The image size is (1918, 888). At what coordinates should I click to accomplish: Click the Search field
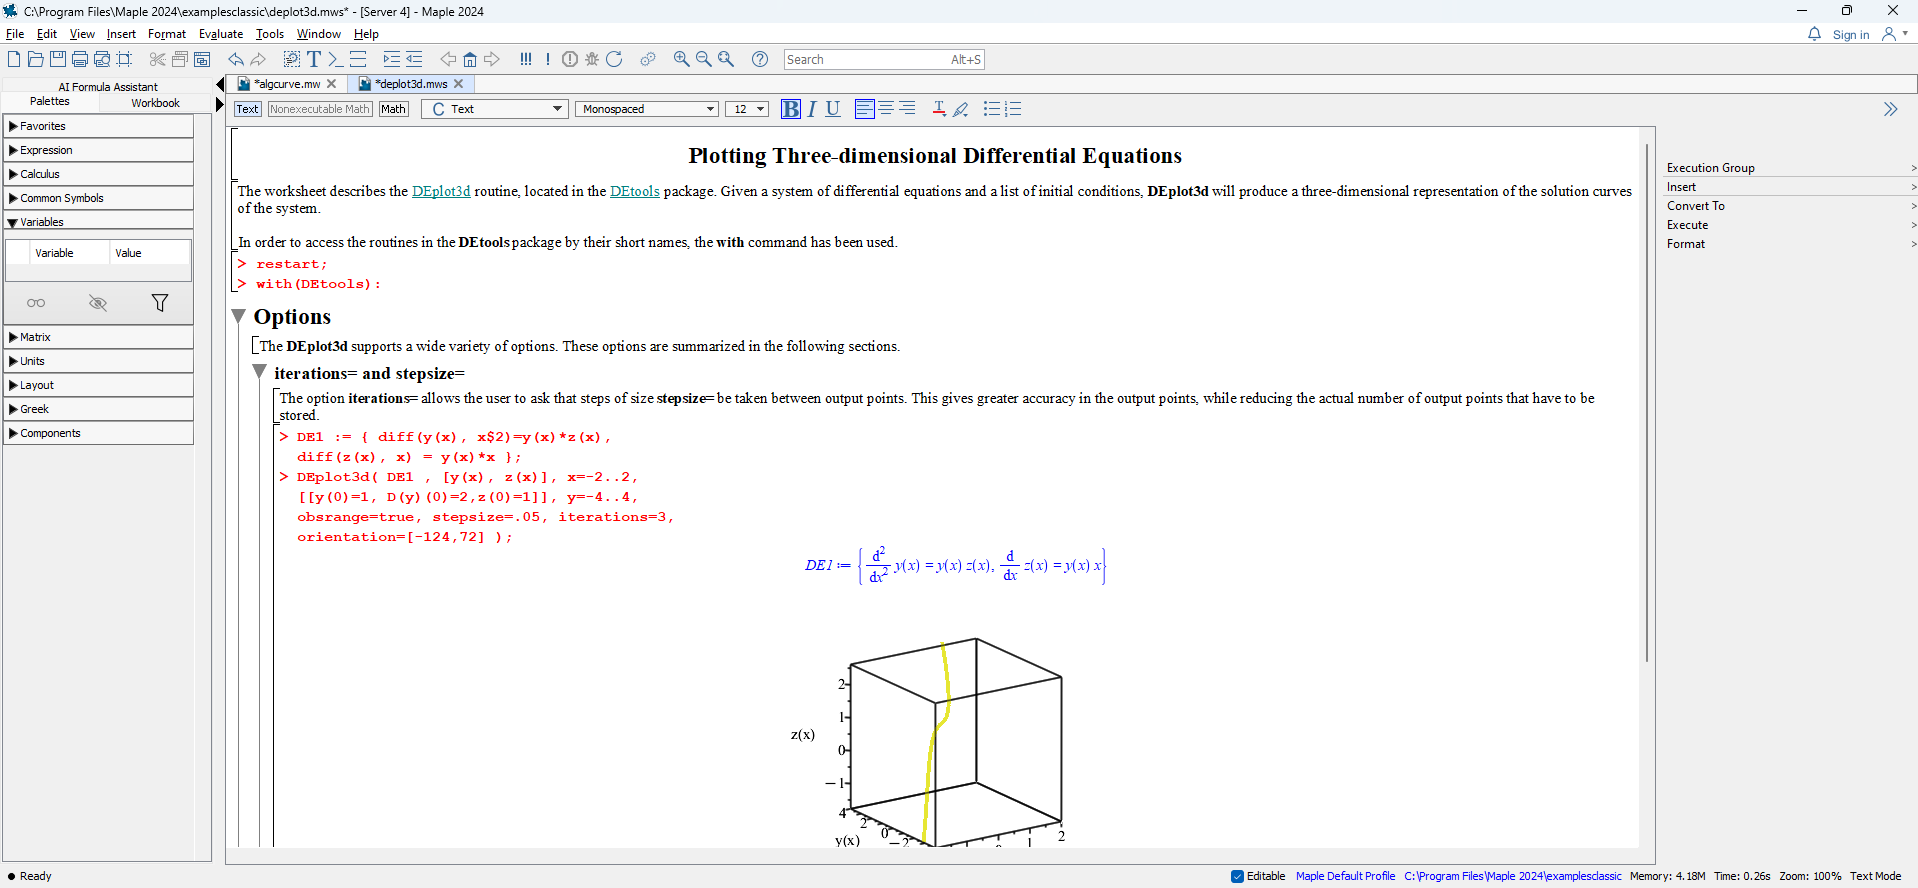(884, 60)
